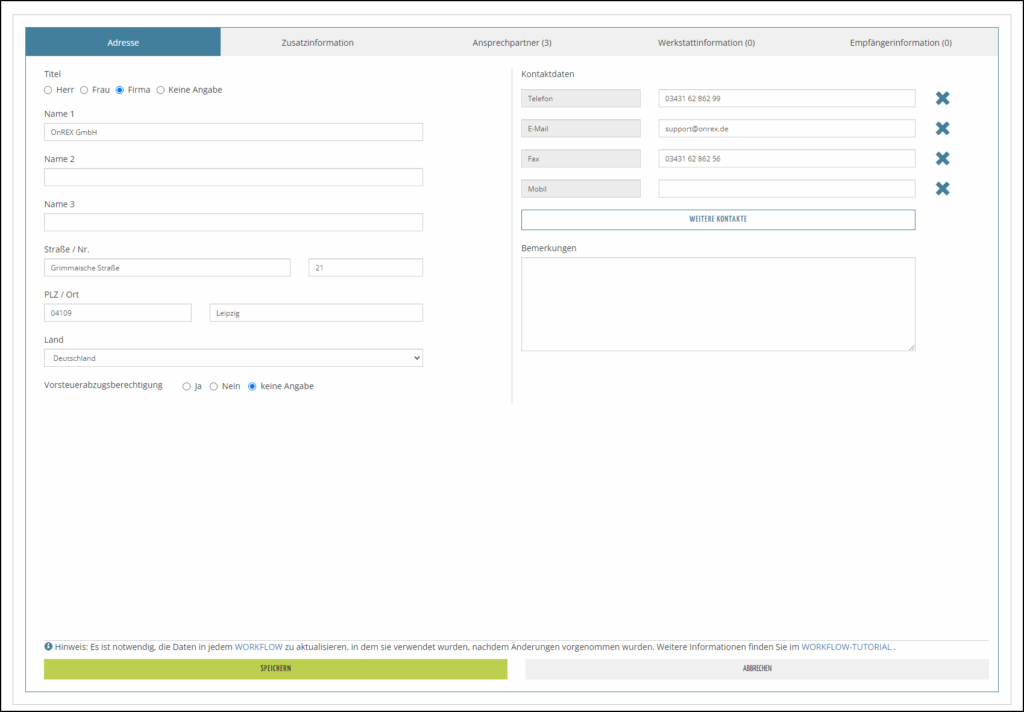This screenshot has width=1024, height=712.
Task: Set title to Keine Angabe
Action: [161, 90]
